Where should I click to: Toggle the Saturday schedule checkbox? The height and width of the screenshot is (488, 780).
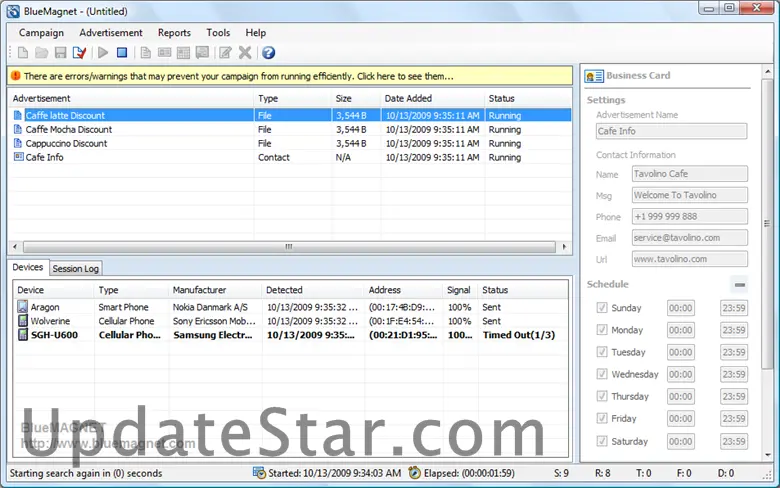[602, 441]
